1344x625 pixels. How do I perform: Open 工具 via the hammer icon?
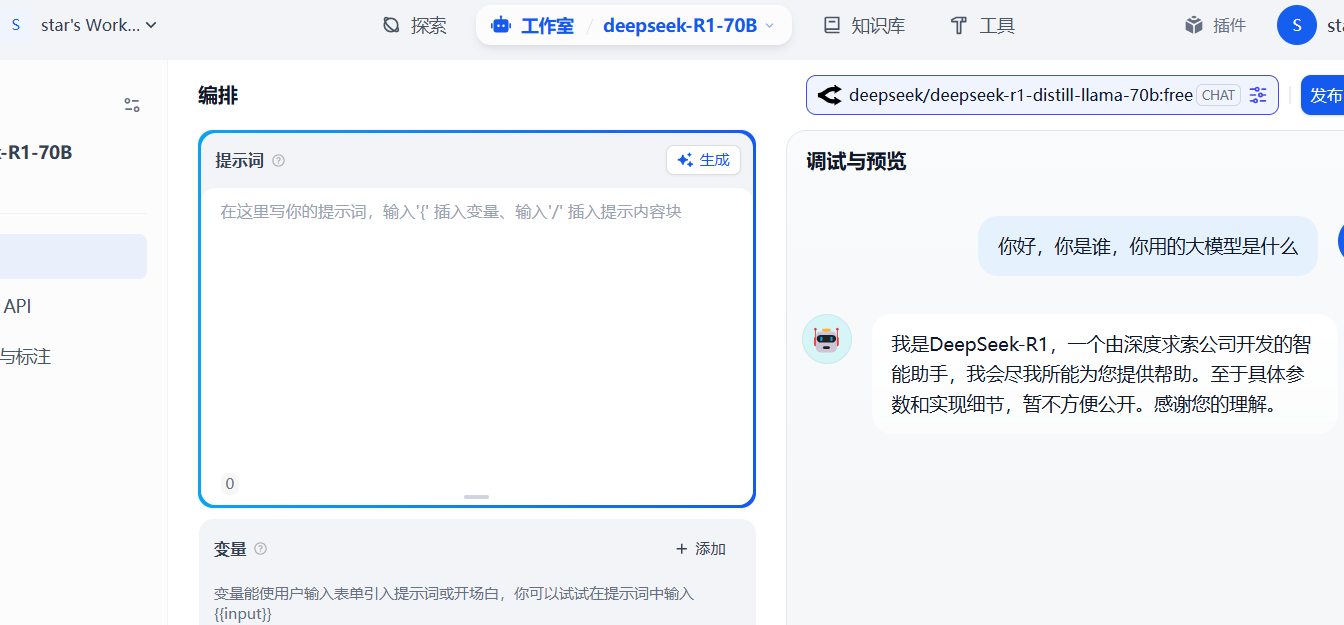pos(958,25)
